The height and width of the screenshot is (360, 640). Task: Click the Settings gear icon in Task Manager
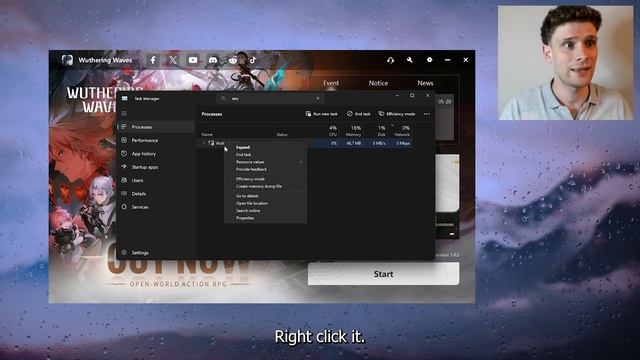tap(124, 253)
